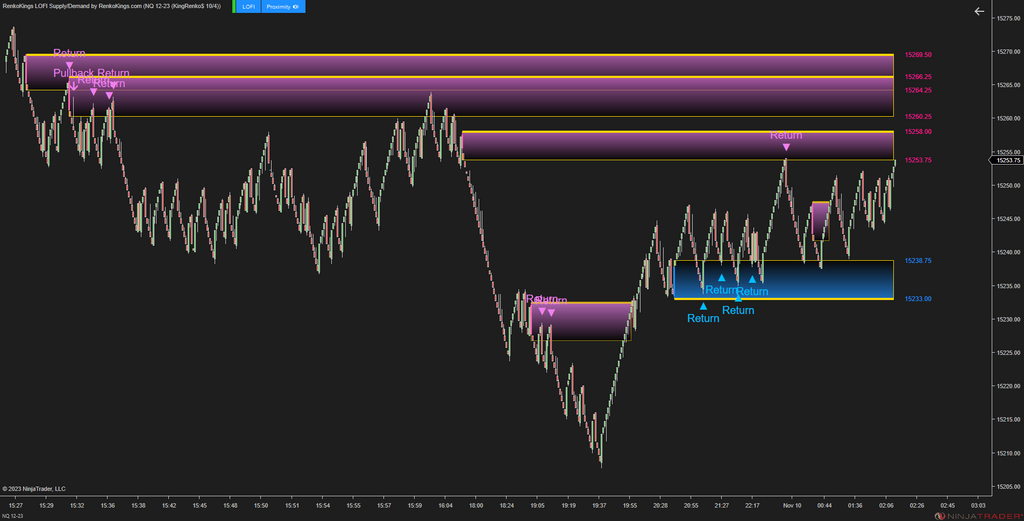Click the lowest blue Return label under demand zone
The image size is (1024, 521).
pos(703,319)
